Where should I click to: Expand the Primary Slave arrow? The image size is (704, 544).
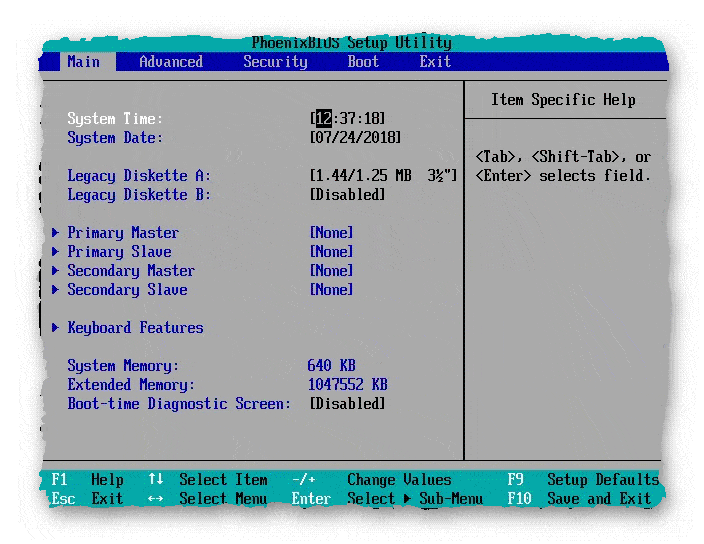[x=55, y=251]
